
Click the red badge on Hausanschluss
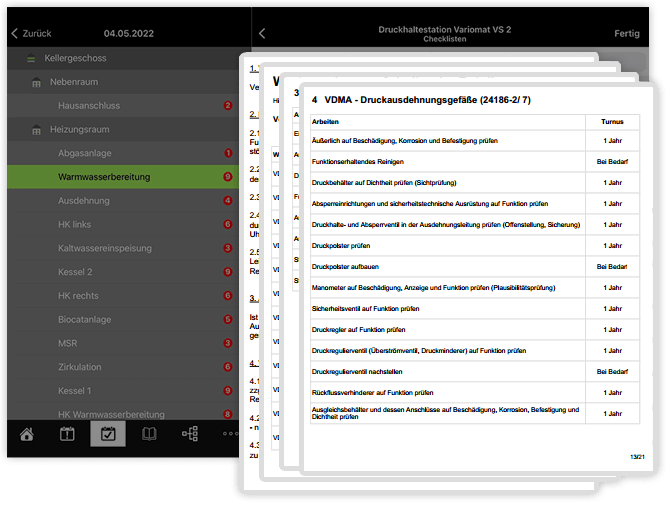(228, 106)
